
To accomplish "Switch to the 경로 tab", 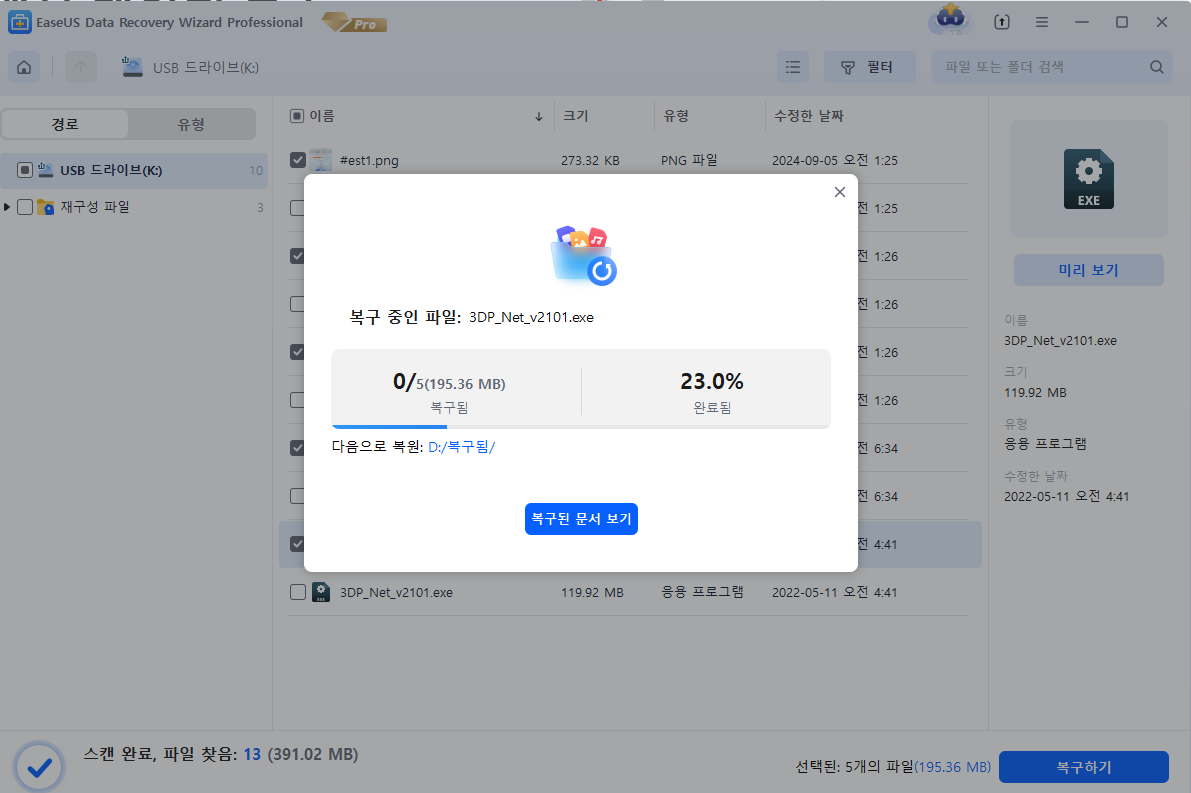I will pos(65,124).
